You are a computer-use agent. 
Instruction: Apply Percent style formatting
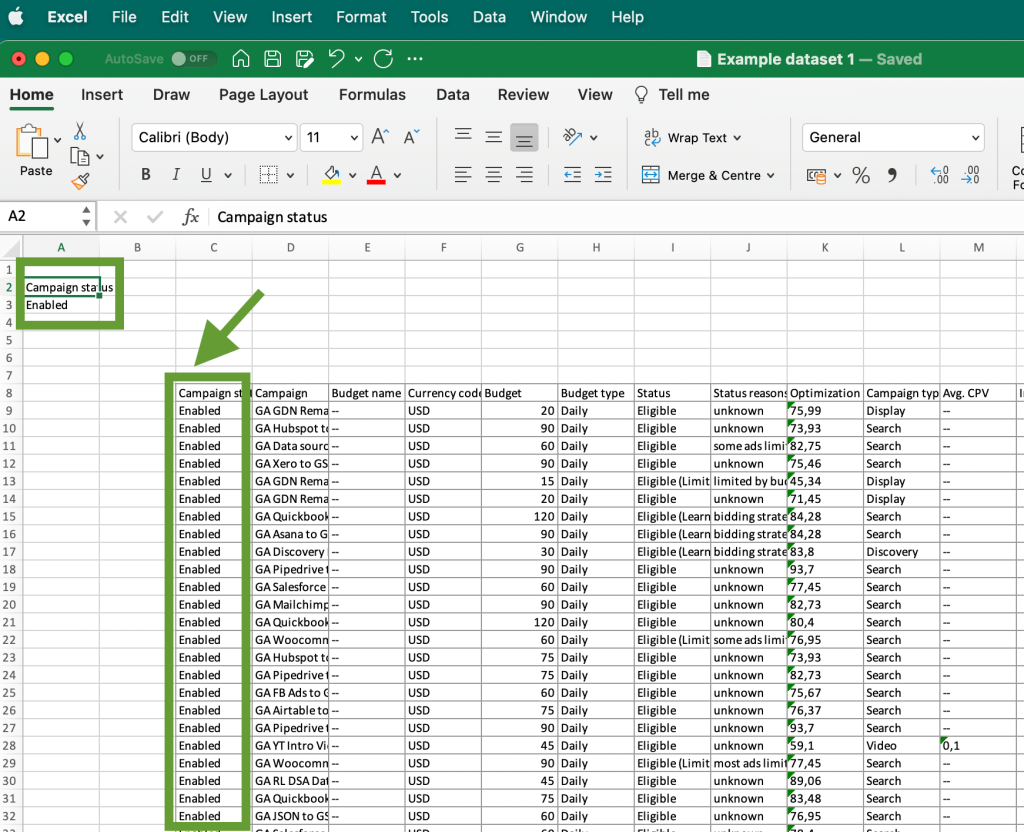pyautogui.click(x=861, y=174)
